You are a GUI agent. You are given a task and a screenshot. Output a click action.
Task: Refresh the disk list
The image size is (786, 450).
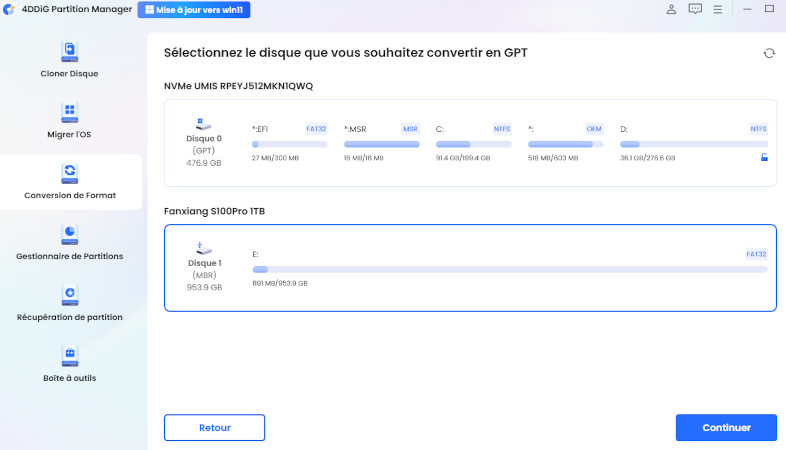coord(768,53)
